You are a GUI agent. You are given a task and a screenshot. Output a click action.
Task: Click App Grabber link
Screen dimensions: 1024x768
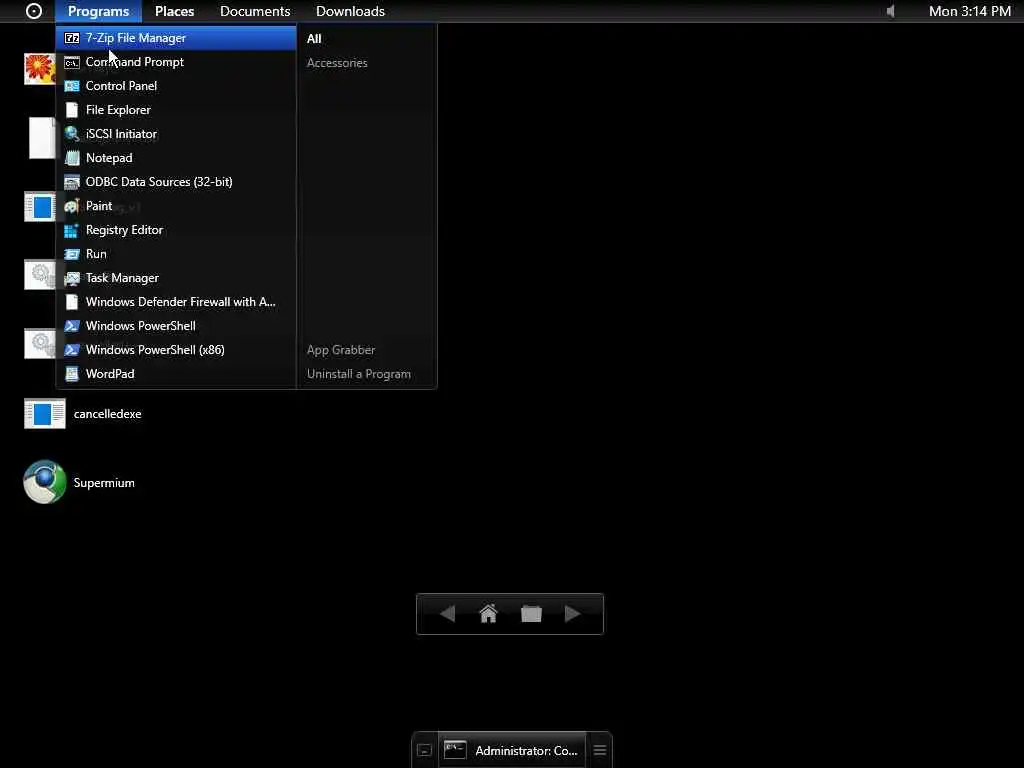coord(341,350)
